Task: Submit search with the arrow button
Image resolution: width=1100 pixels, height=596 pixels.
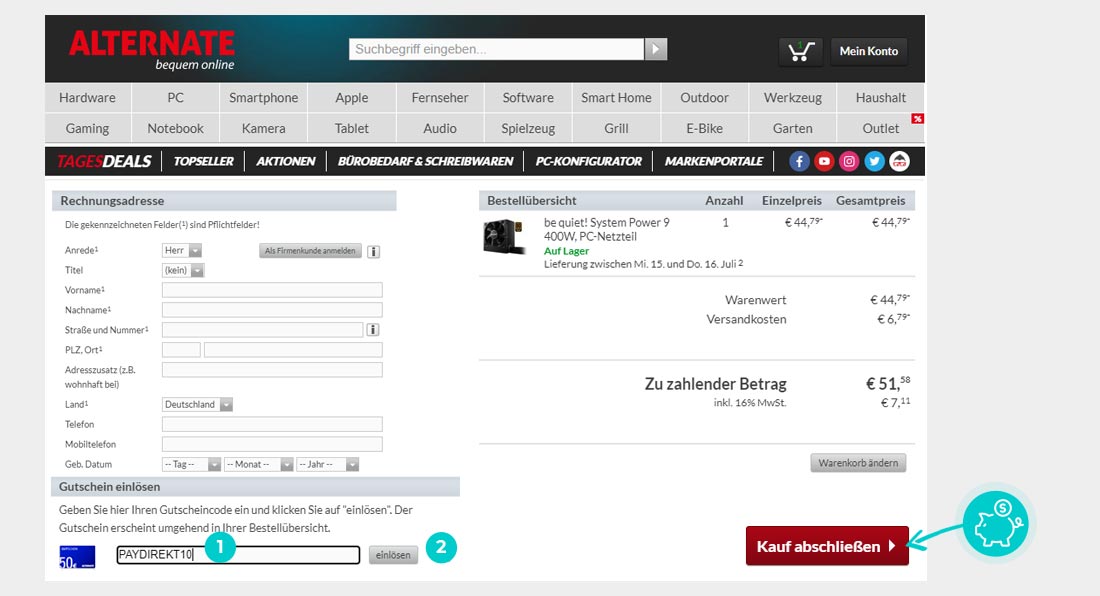Action: pyautogui.click(x=656, y=49)
